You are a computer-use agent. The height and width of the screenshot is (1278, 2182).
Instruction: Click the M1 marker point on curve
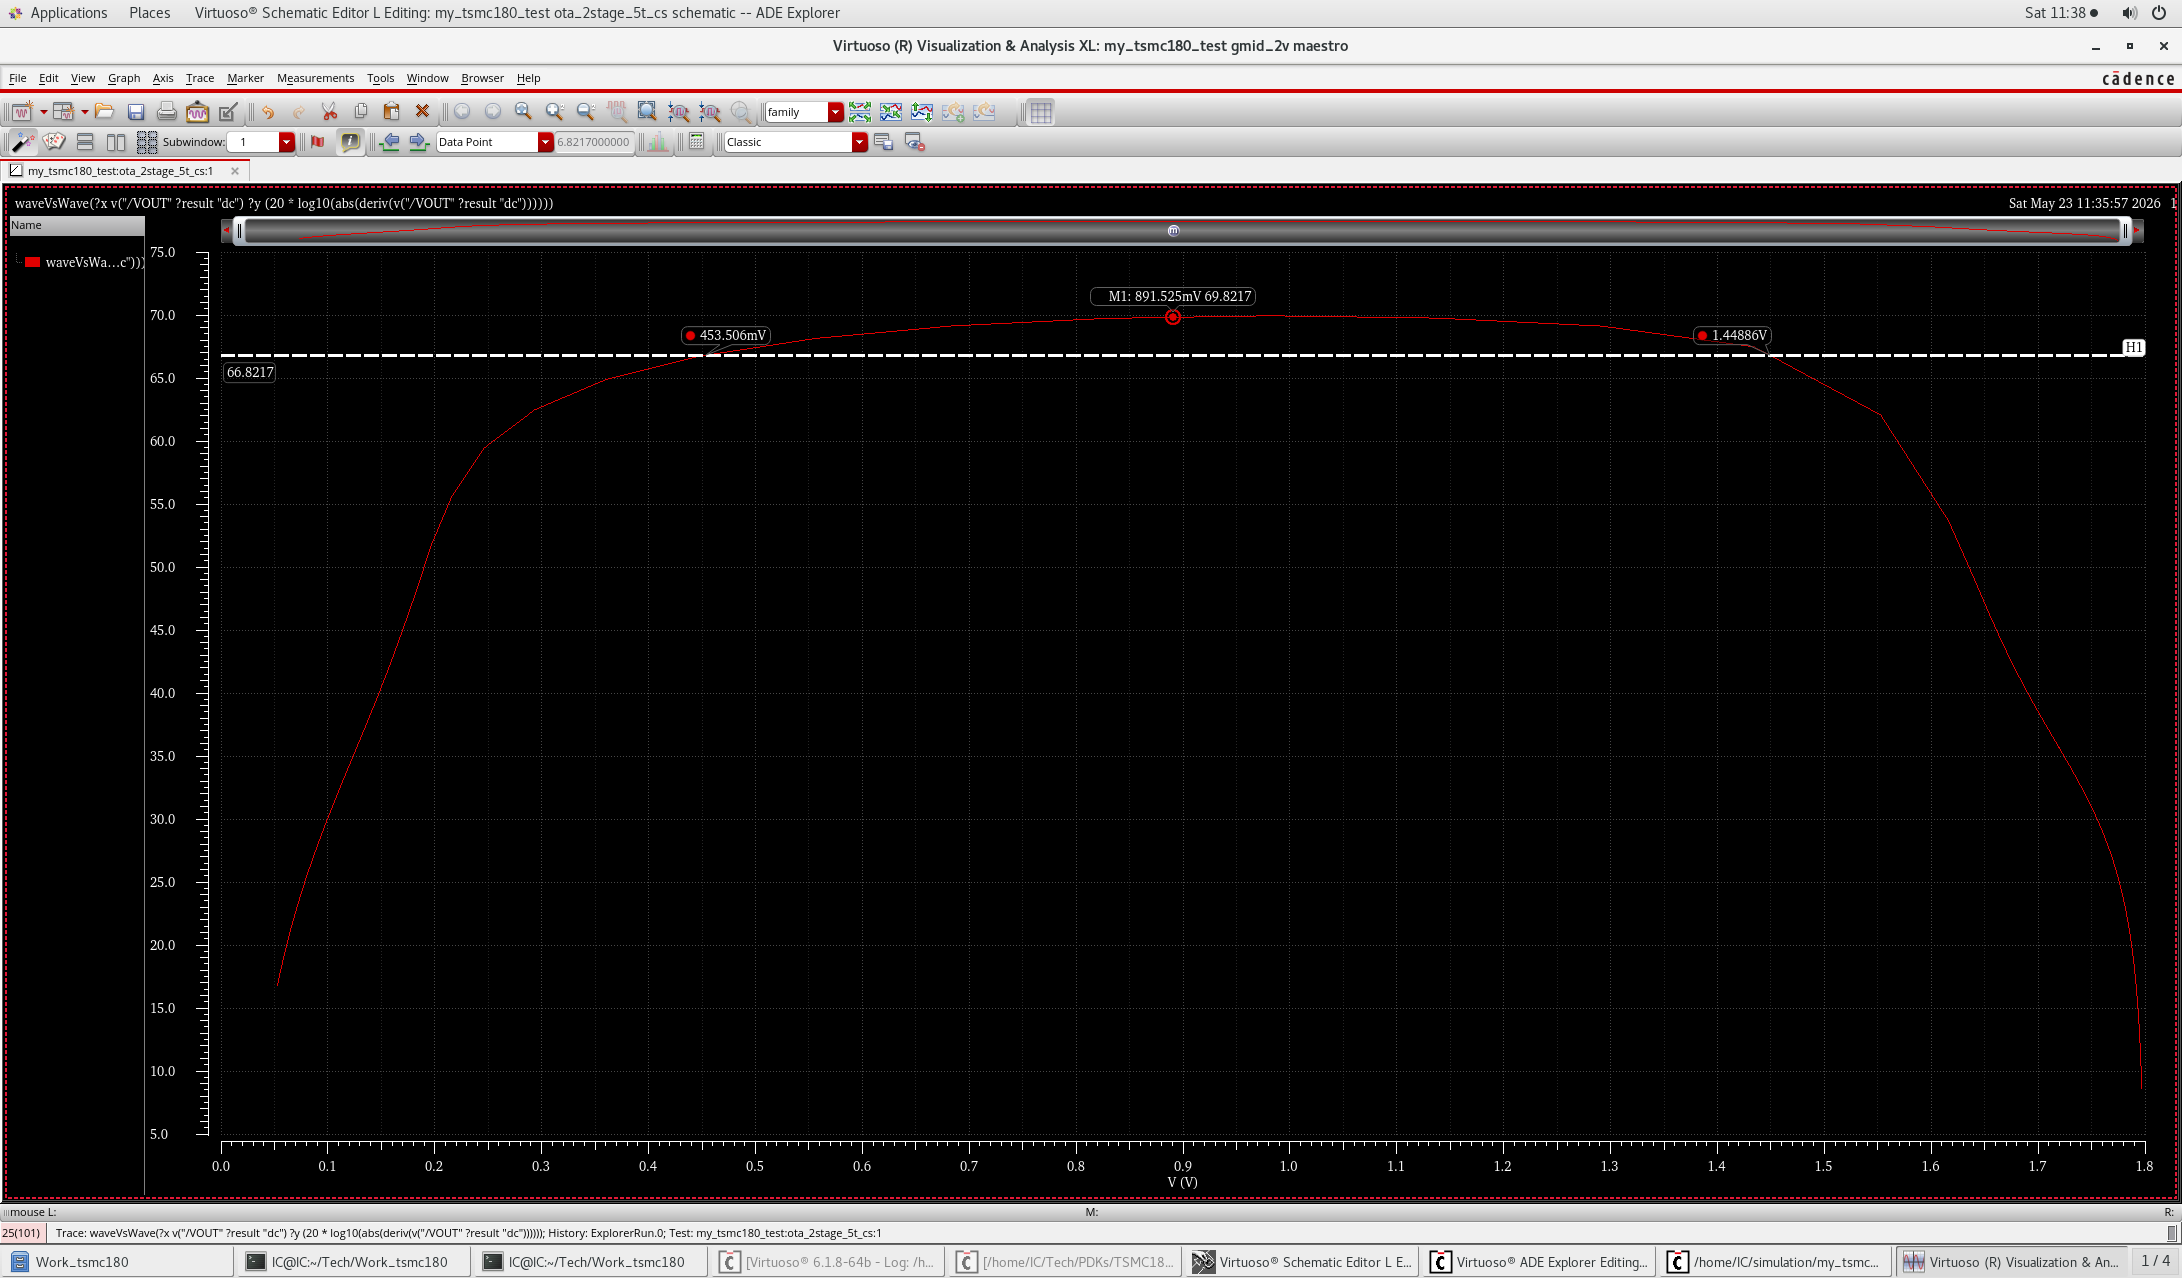[x=1173, y=317]
